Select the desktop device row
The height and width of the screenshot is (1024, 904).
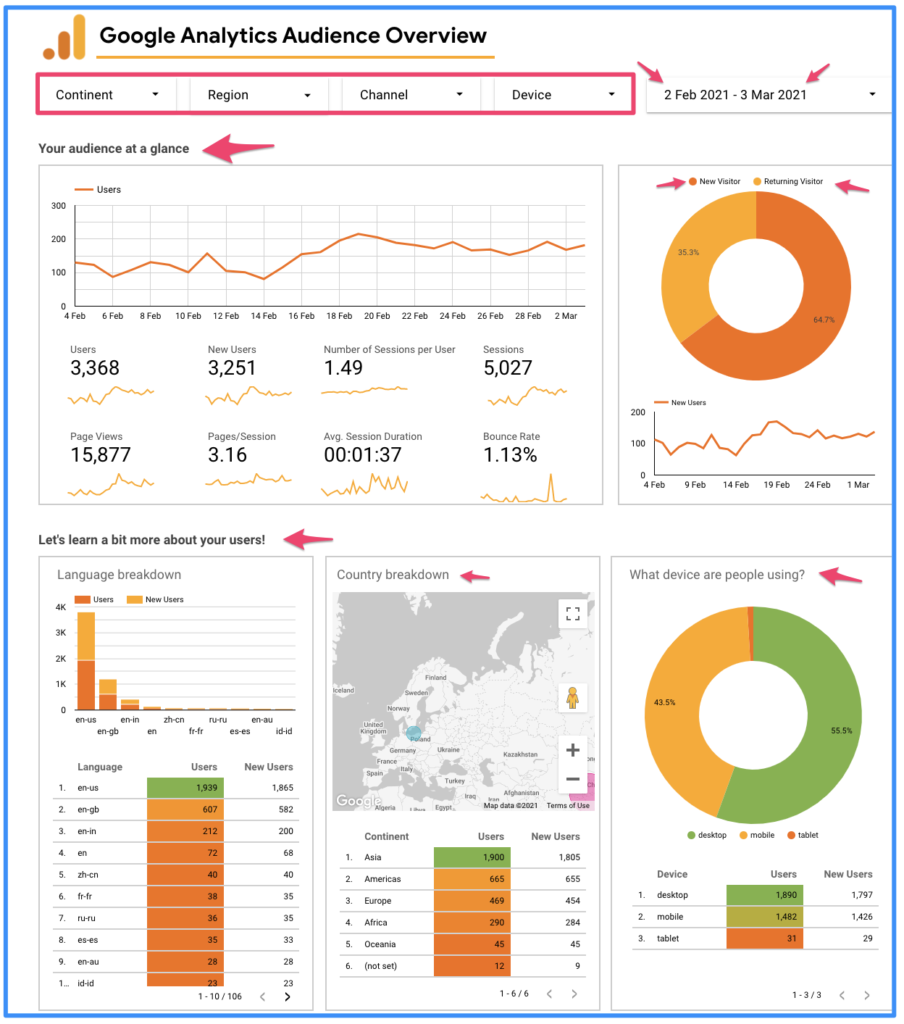point(755,895)
